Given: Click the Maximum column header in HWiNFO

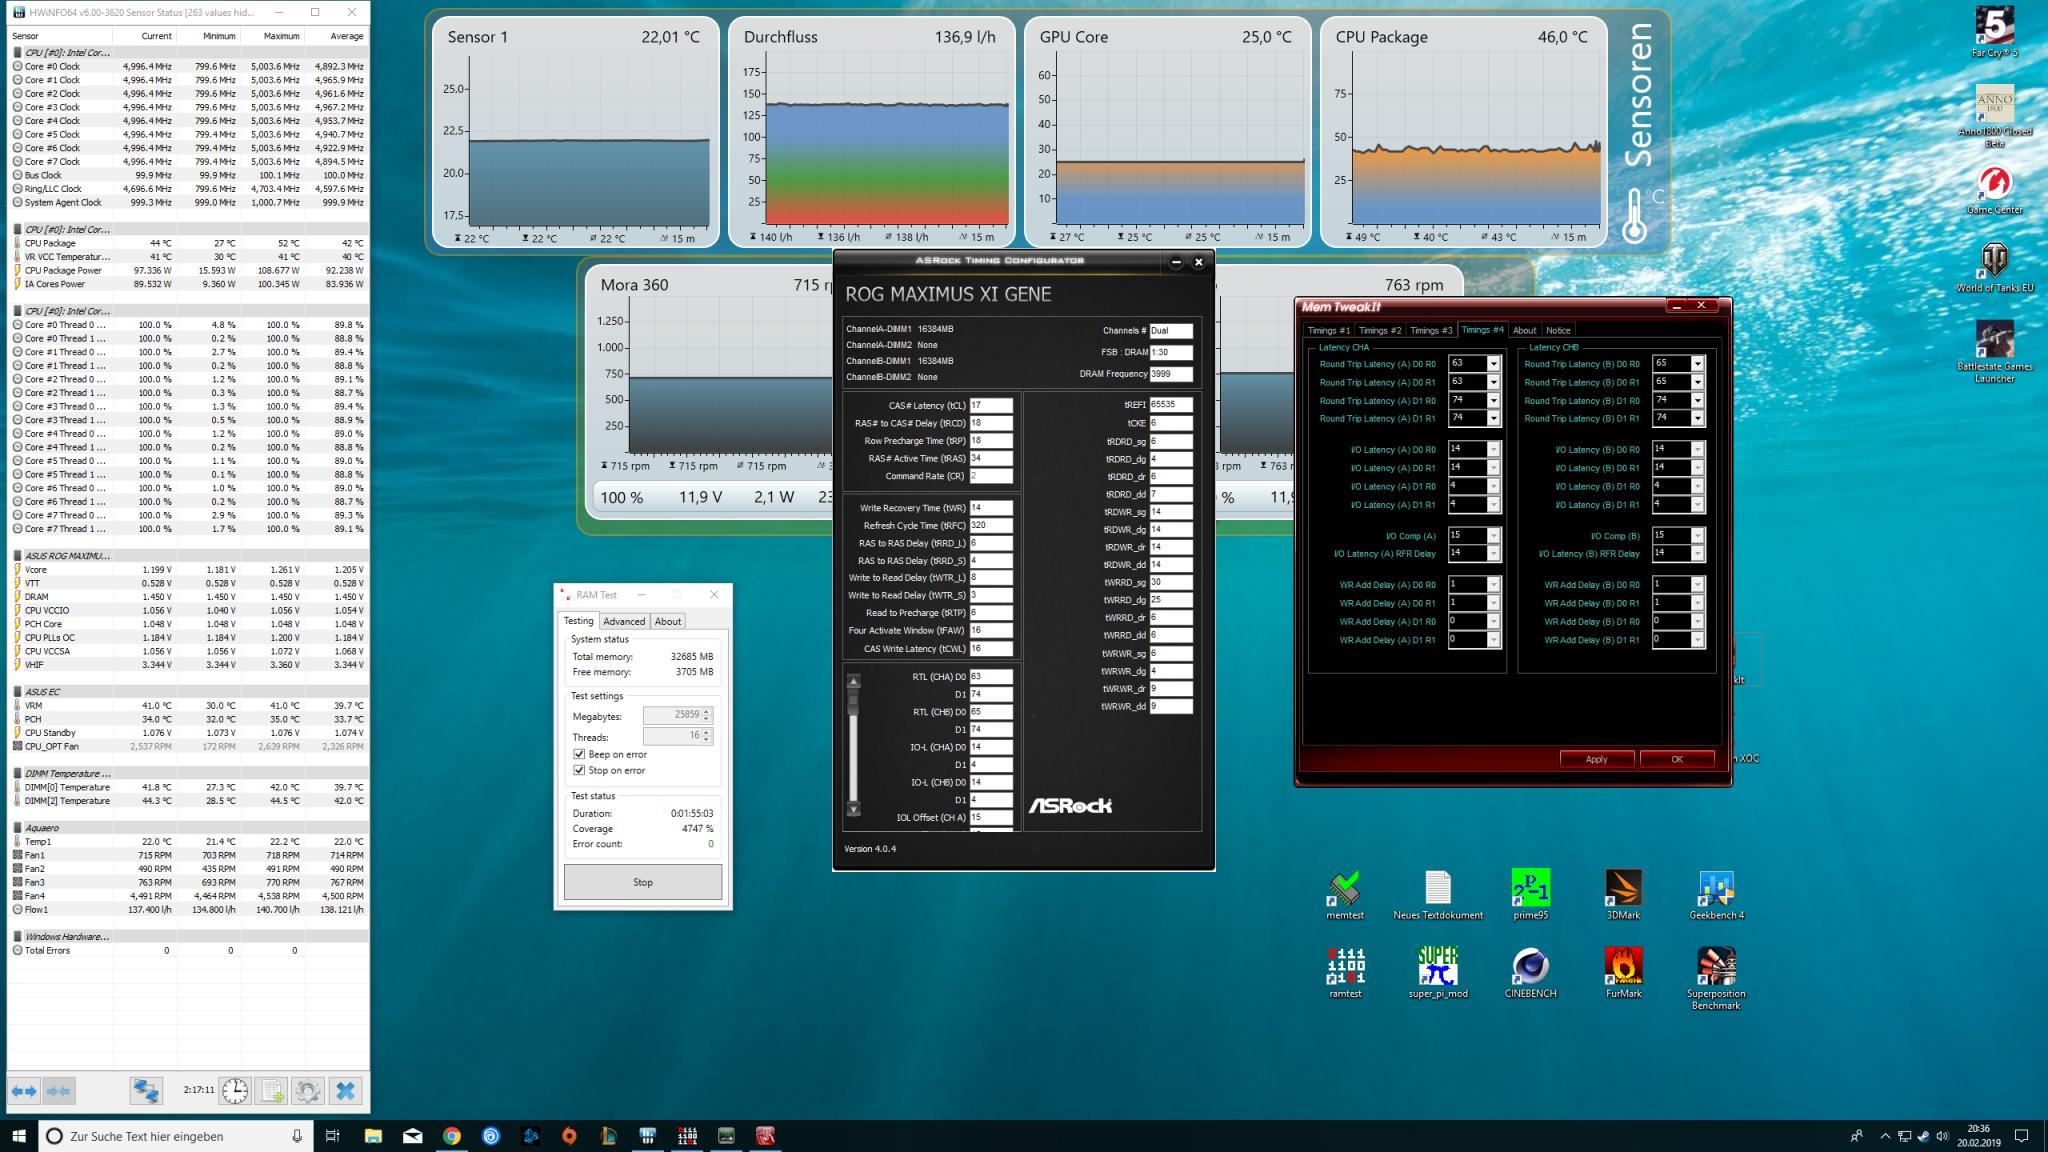Looking at the screenshot, I should point(271,36).
